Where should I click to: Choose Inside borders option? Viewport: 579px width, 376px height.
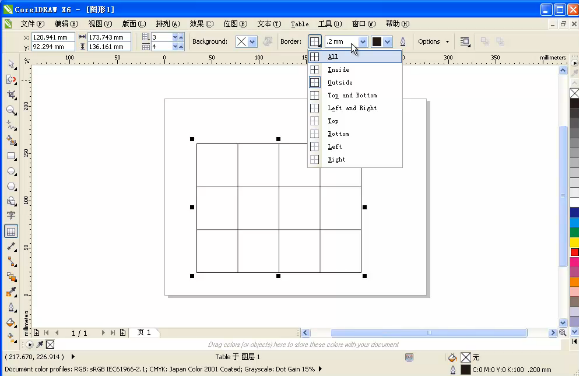[355, 69]
